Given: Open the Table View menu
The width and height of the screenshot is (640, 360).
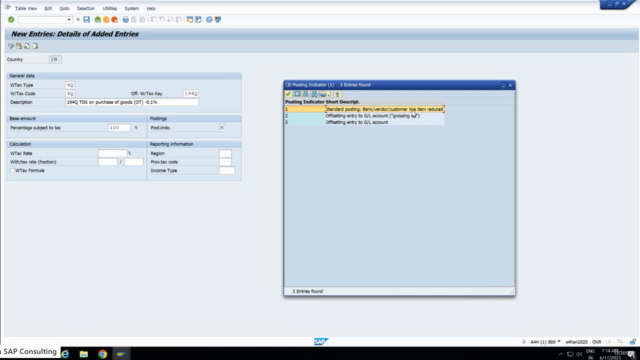Looking at the screenshot, I should click(x=26, y=8).
